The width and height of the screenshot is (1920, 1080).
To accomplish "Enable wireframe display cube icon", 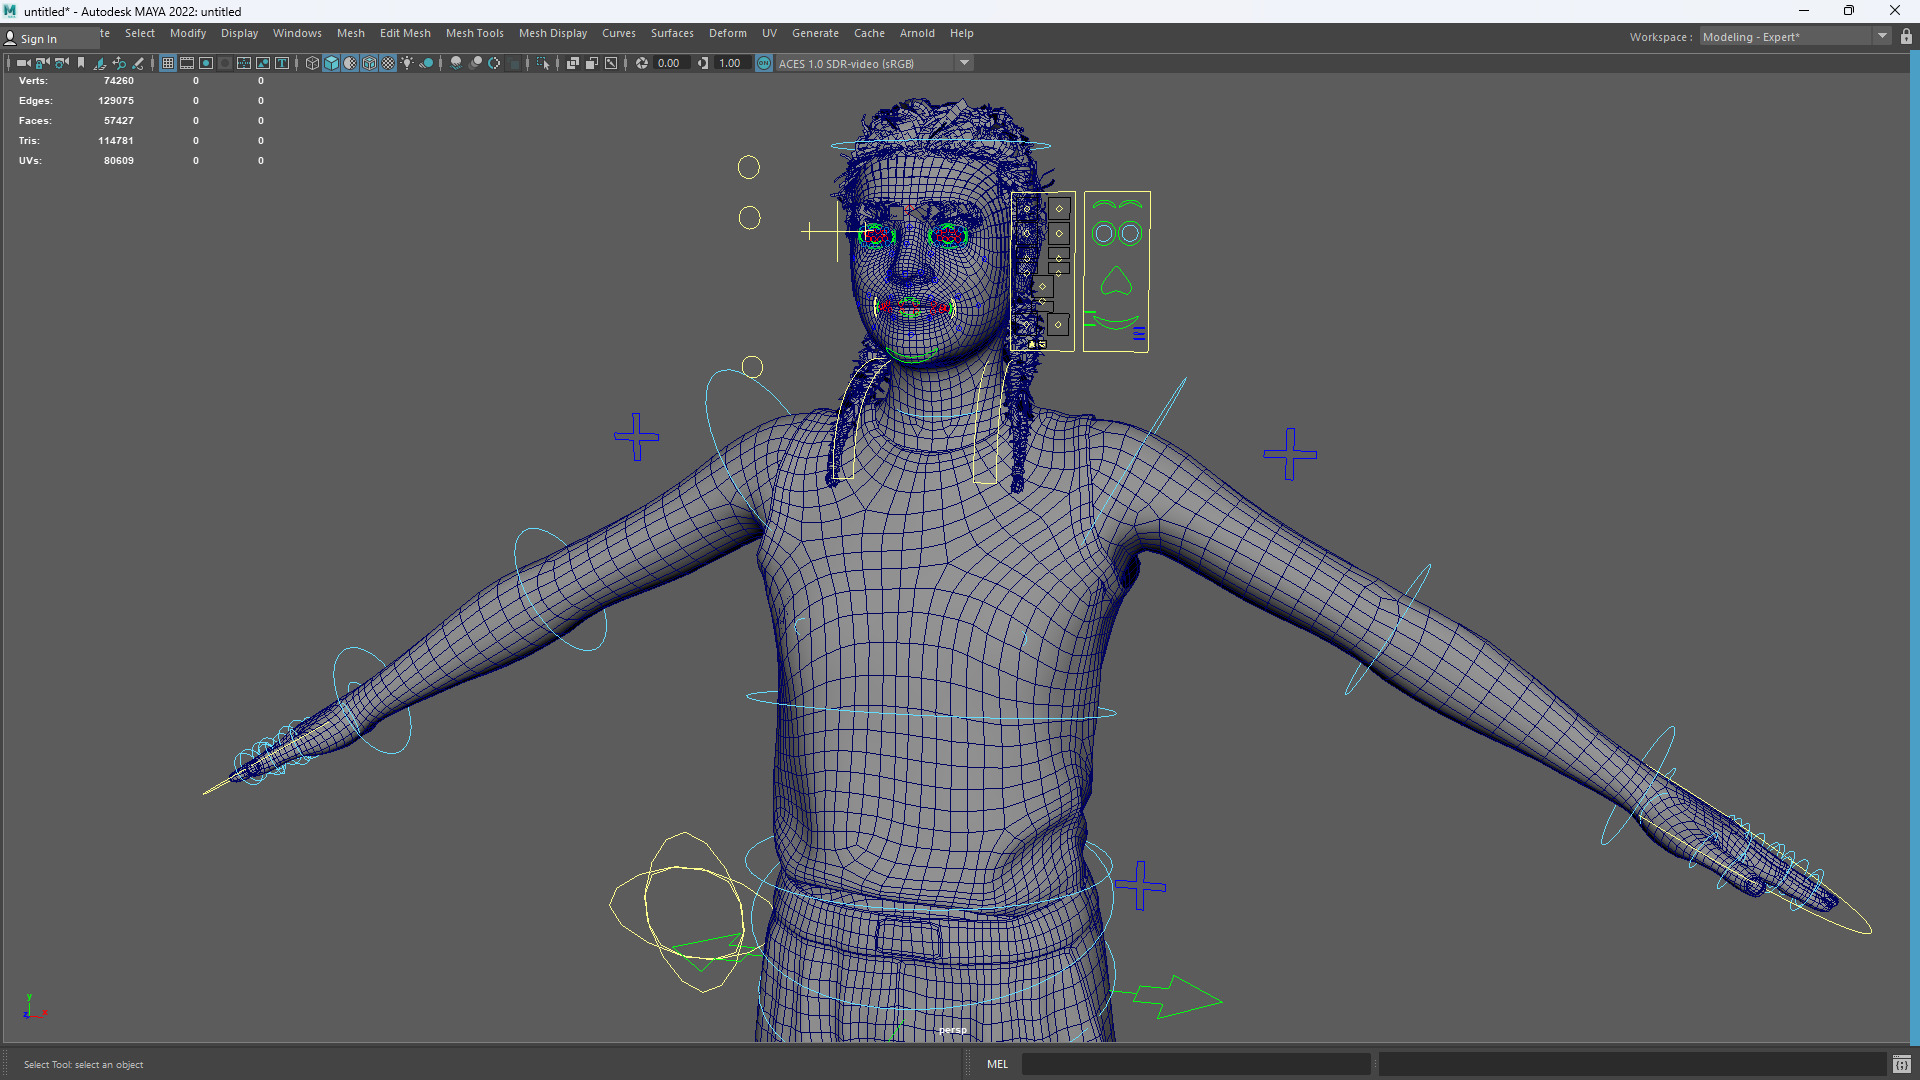I will pyautogui.click(x=312, y=63).
